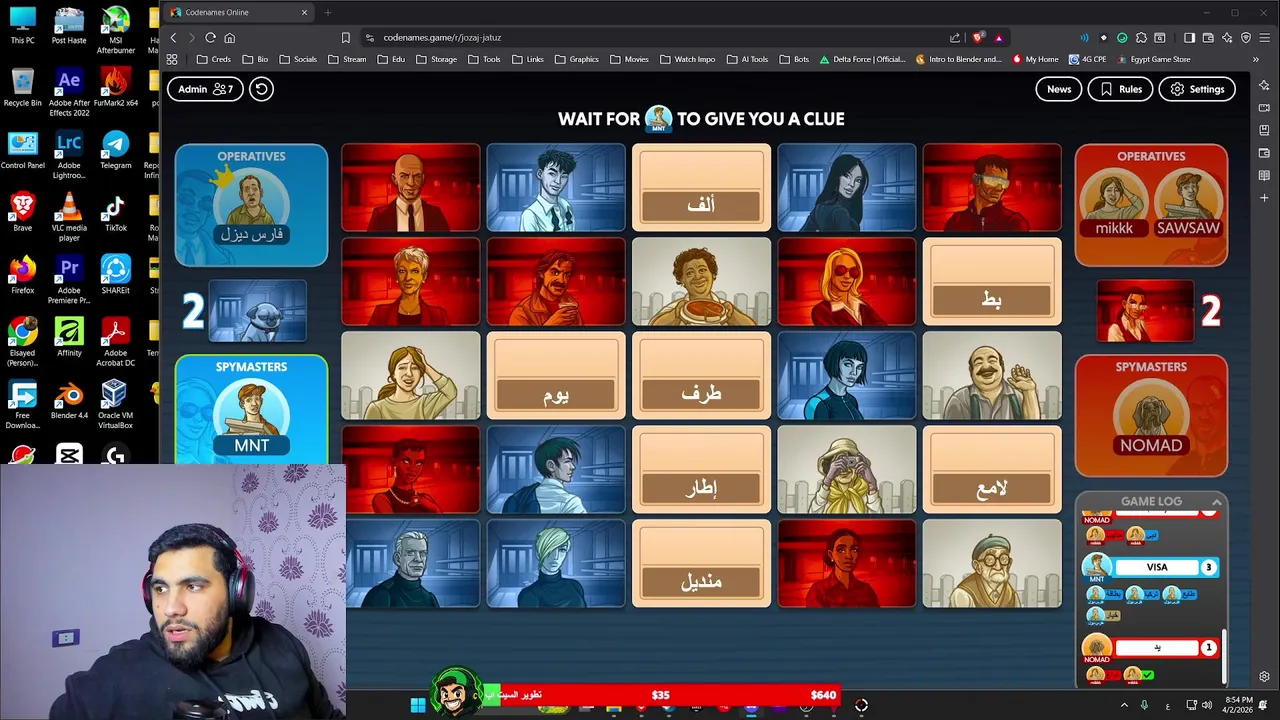The image size is (1280, 720).
Task: Reload the Codenames page
Action: click(x=210, y=38)
